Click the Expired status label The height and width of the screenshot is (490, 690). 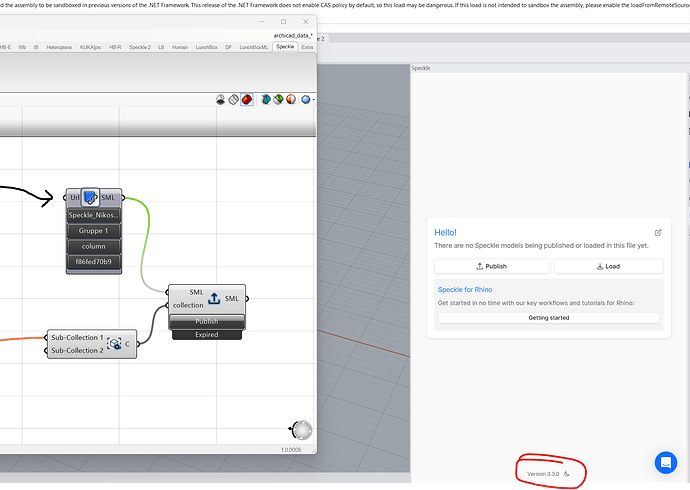[x=207, y=335]
